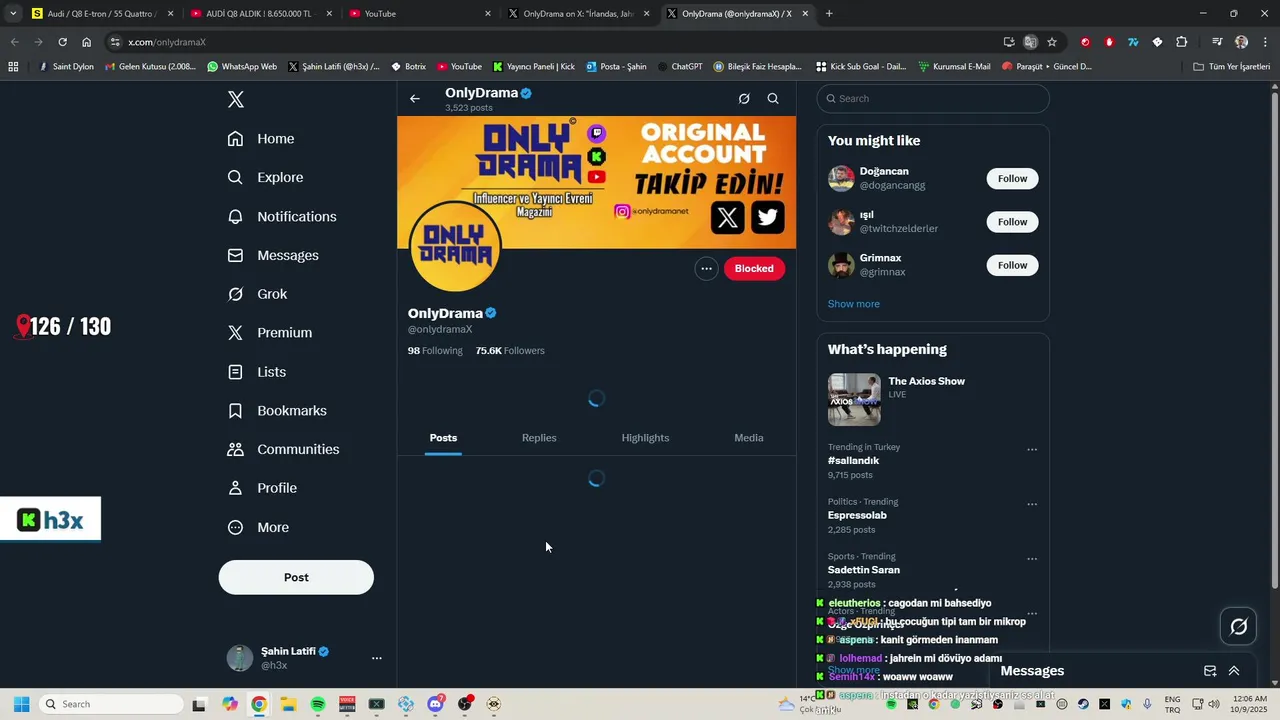Click the floating Grok button

pos(1239,626)
